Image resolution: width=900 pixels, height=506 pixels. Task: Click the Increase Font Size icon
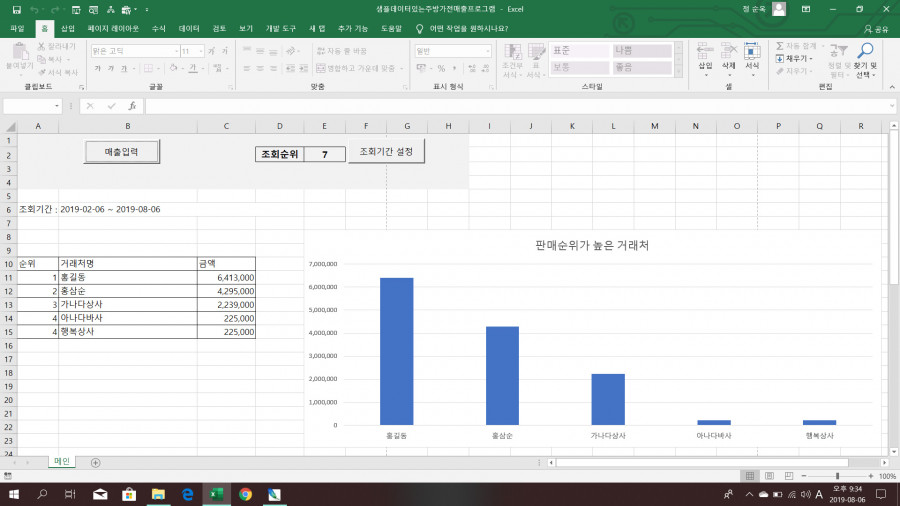[212, 51]
